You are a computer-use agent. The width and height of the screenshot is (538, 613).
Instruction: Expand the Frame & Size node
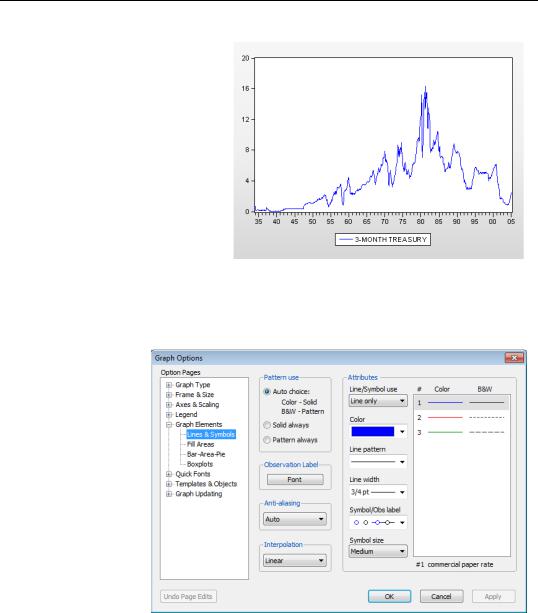click(x=169, y=395)
